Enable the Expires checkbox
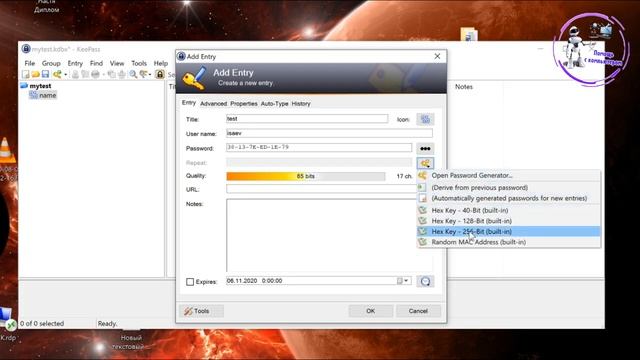The height and width of the screenshot is (360, 640). (190, 282)
